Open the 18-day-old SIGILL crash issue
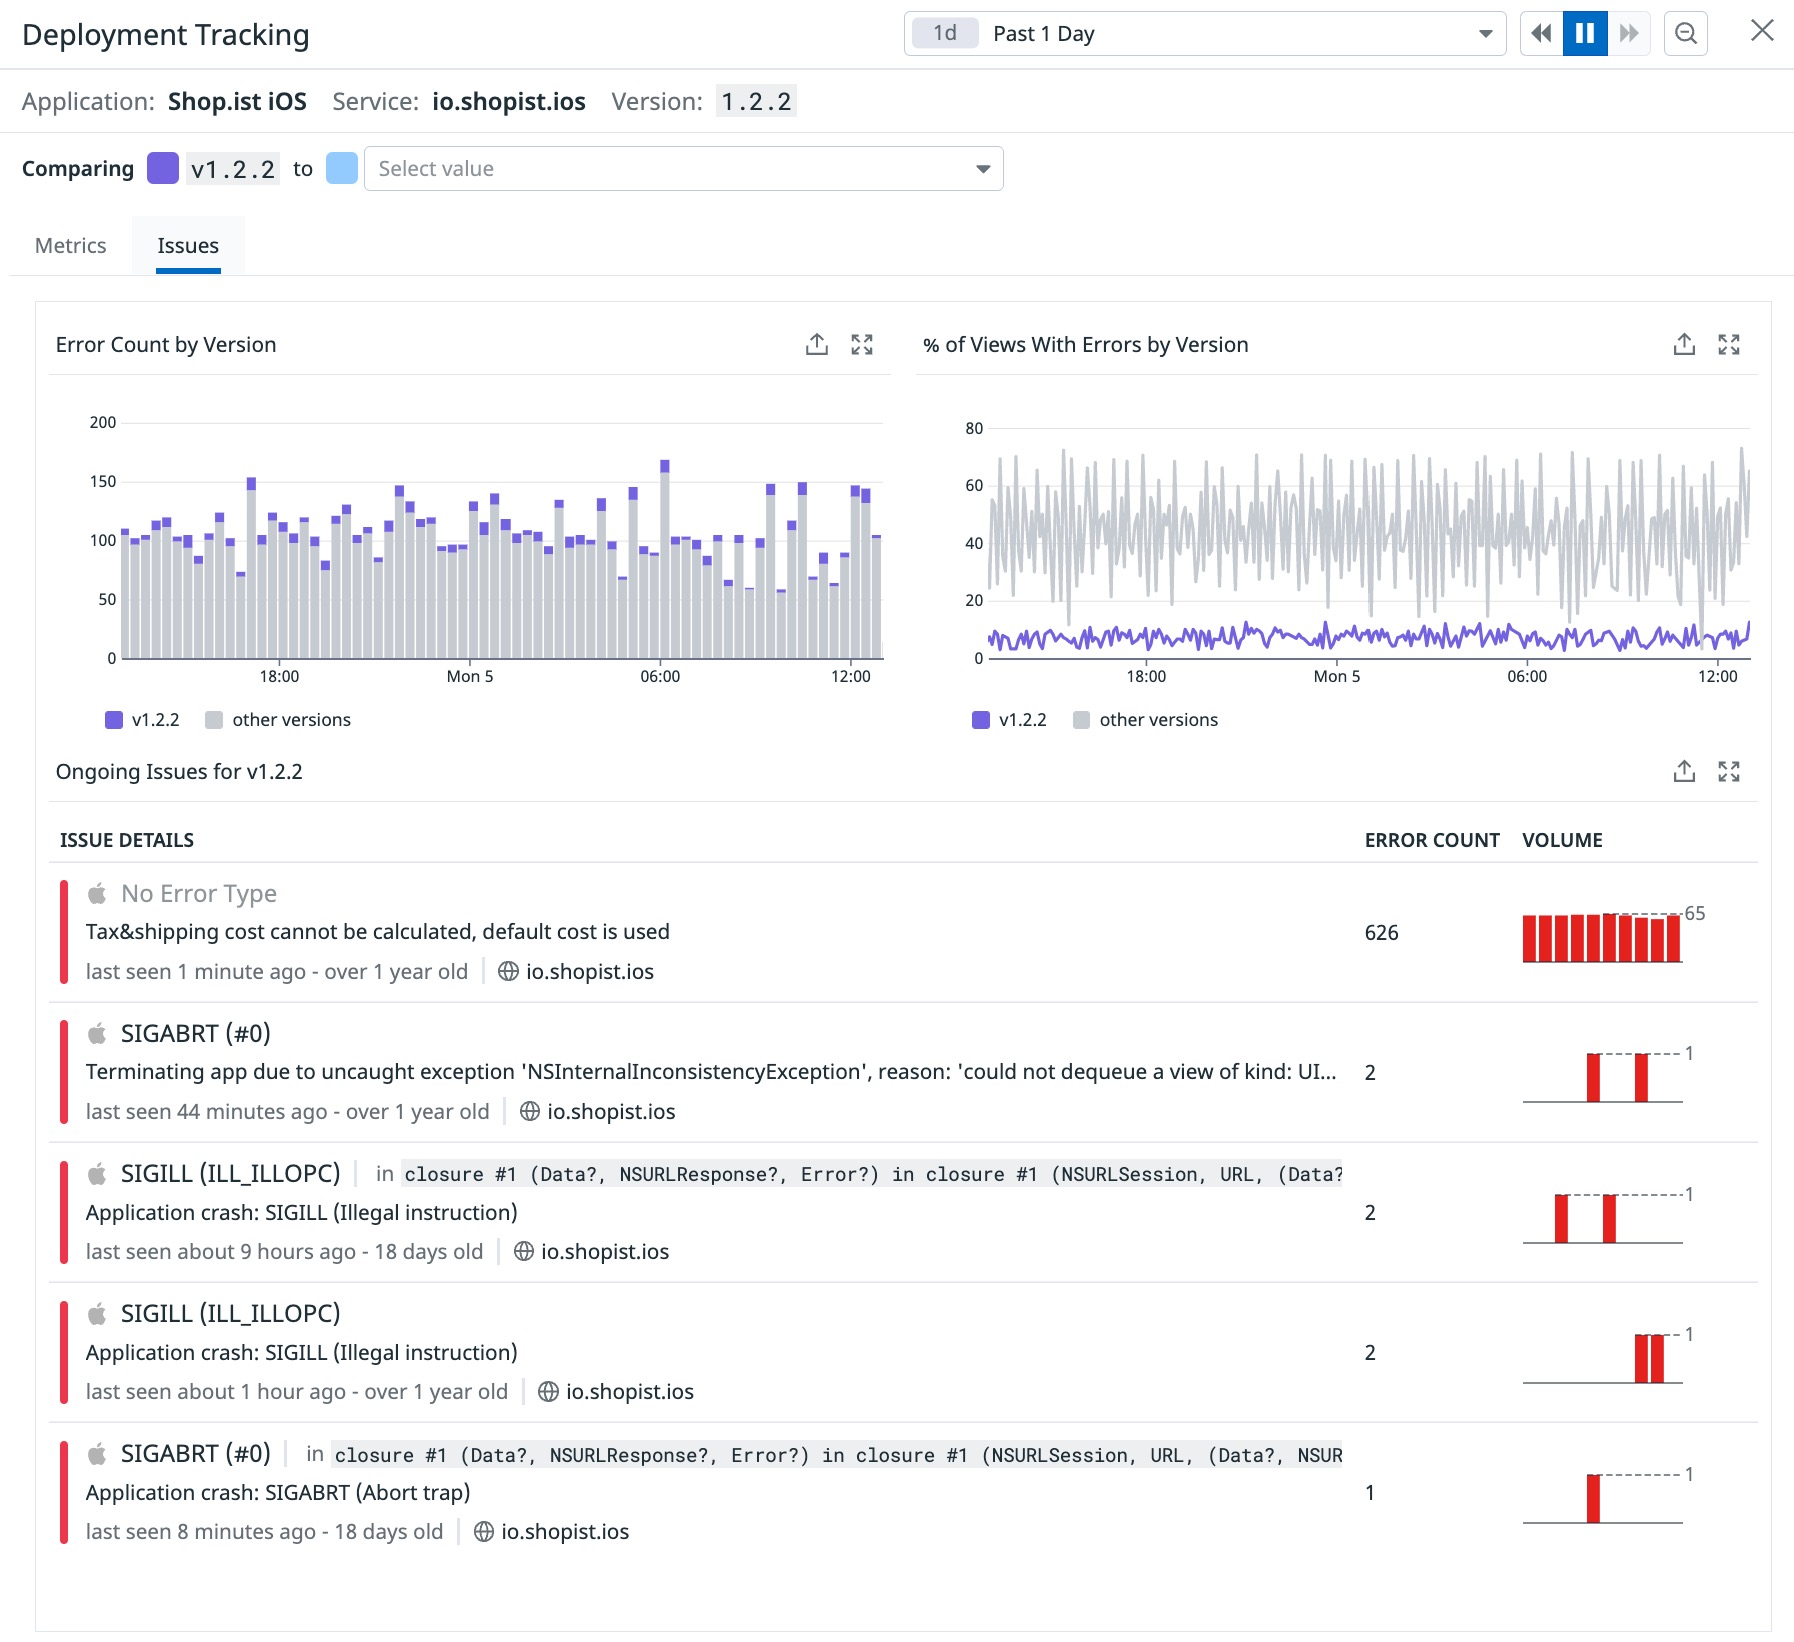Viewport: 1794px width, 1642px height. pyautogui.click(x=903, y=1213)
